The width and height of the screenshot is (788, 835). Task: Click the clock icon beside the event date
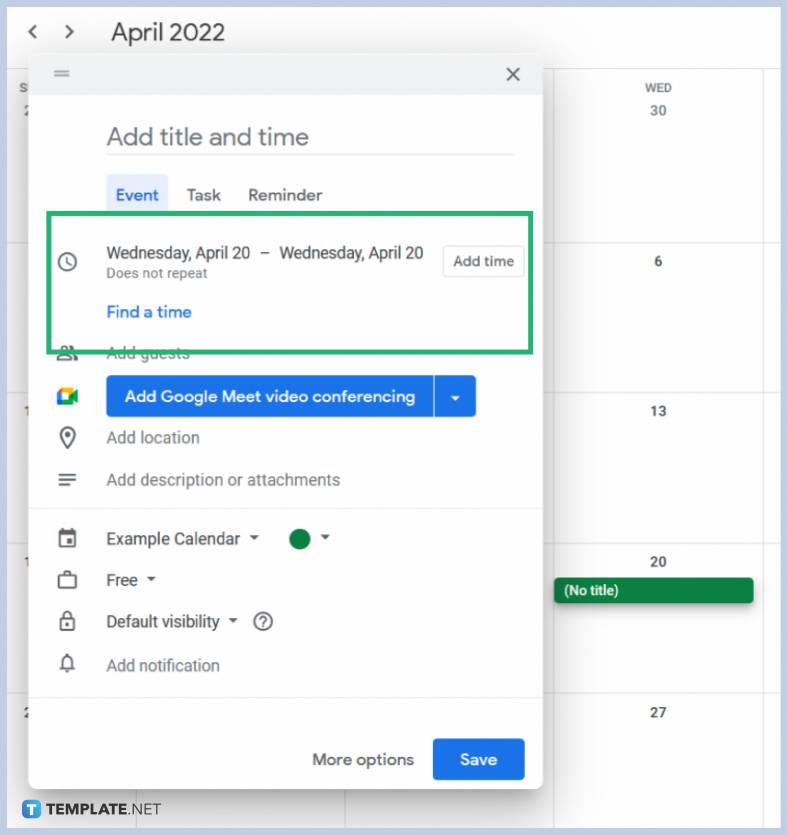pos(67,262)
